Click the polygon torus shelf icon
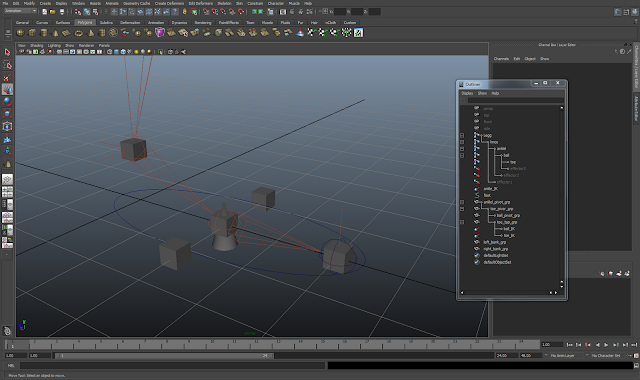This screenshot has width=640, height=380. (x=78, y=33)
